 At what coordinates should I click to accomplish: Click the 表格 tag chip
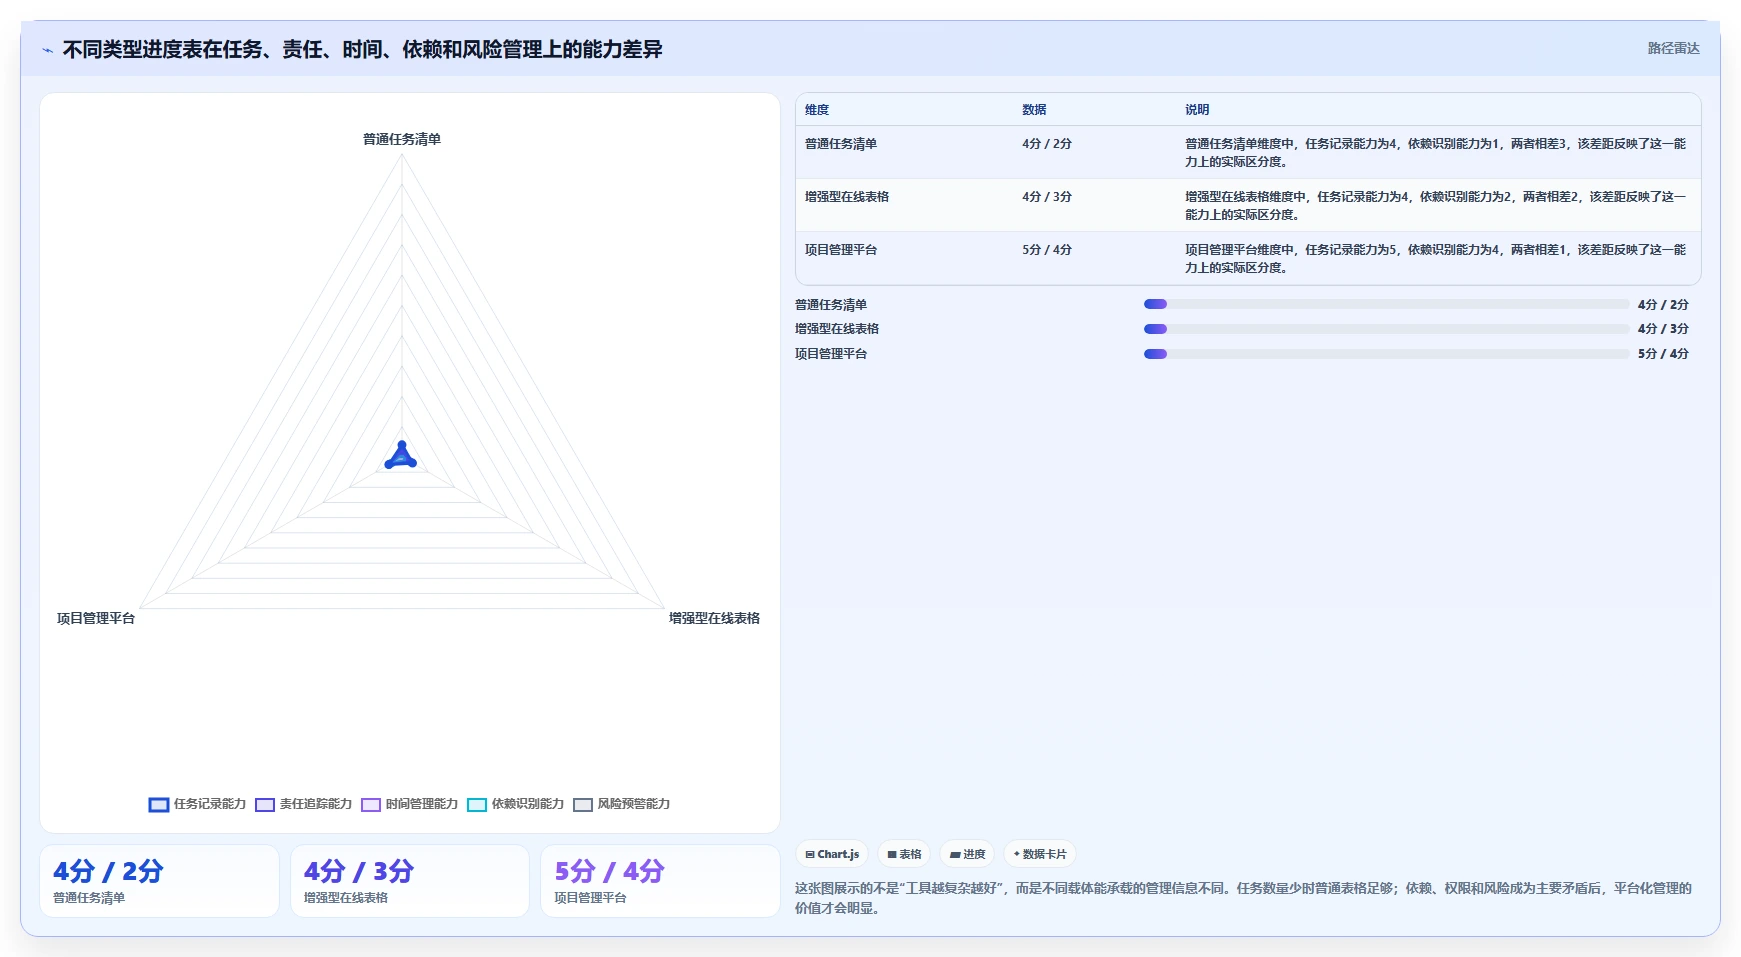(x=904, y=854)
